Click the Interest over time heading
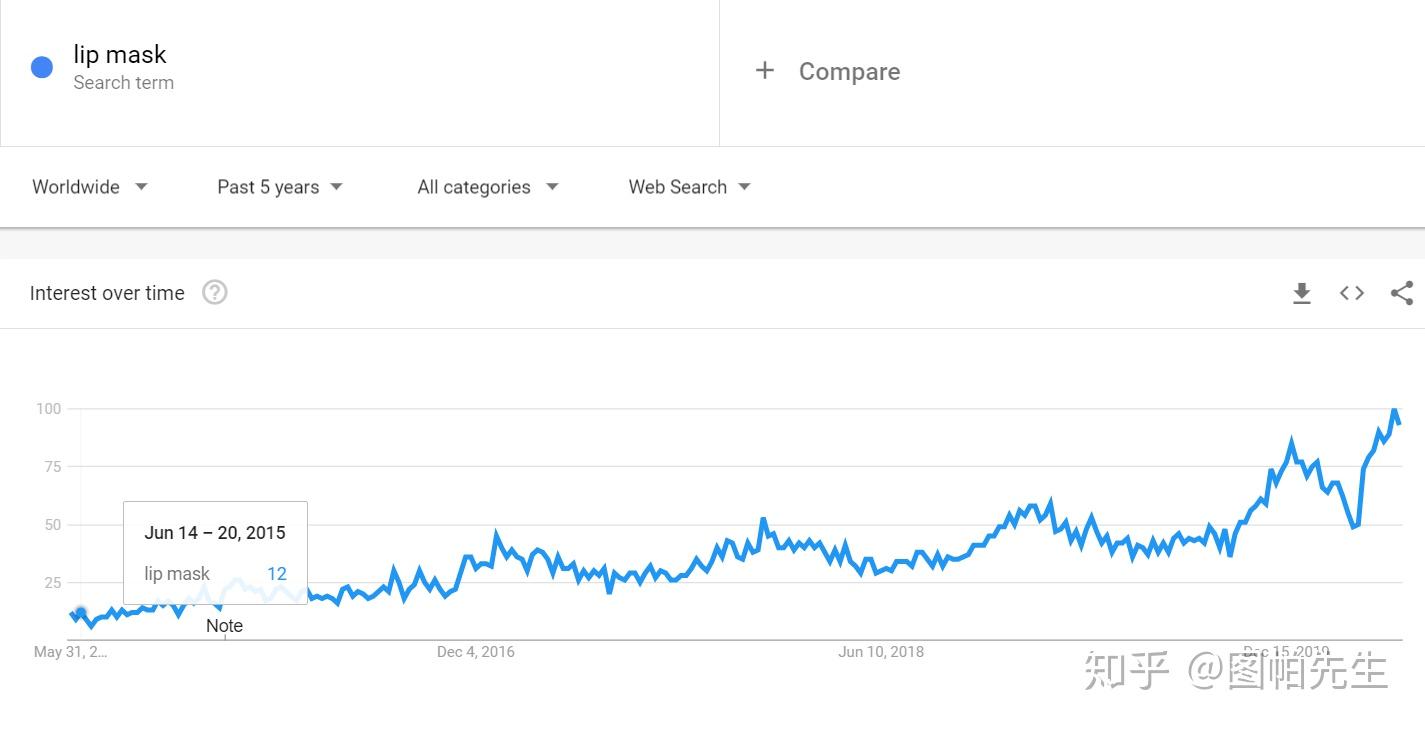The width and height of the screenshot is (1425, 729). [107, 293]
